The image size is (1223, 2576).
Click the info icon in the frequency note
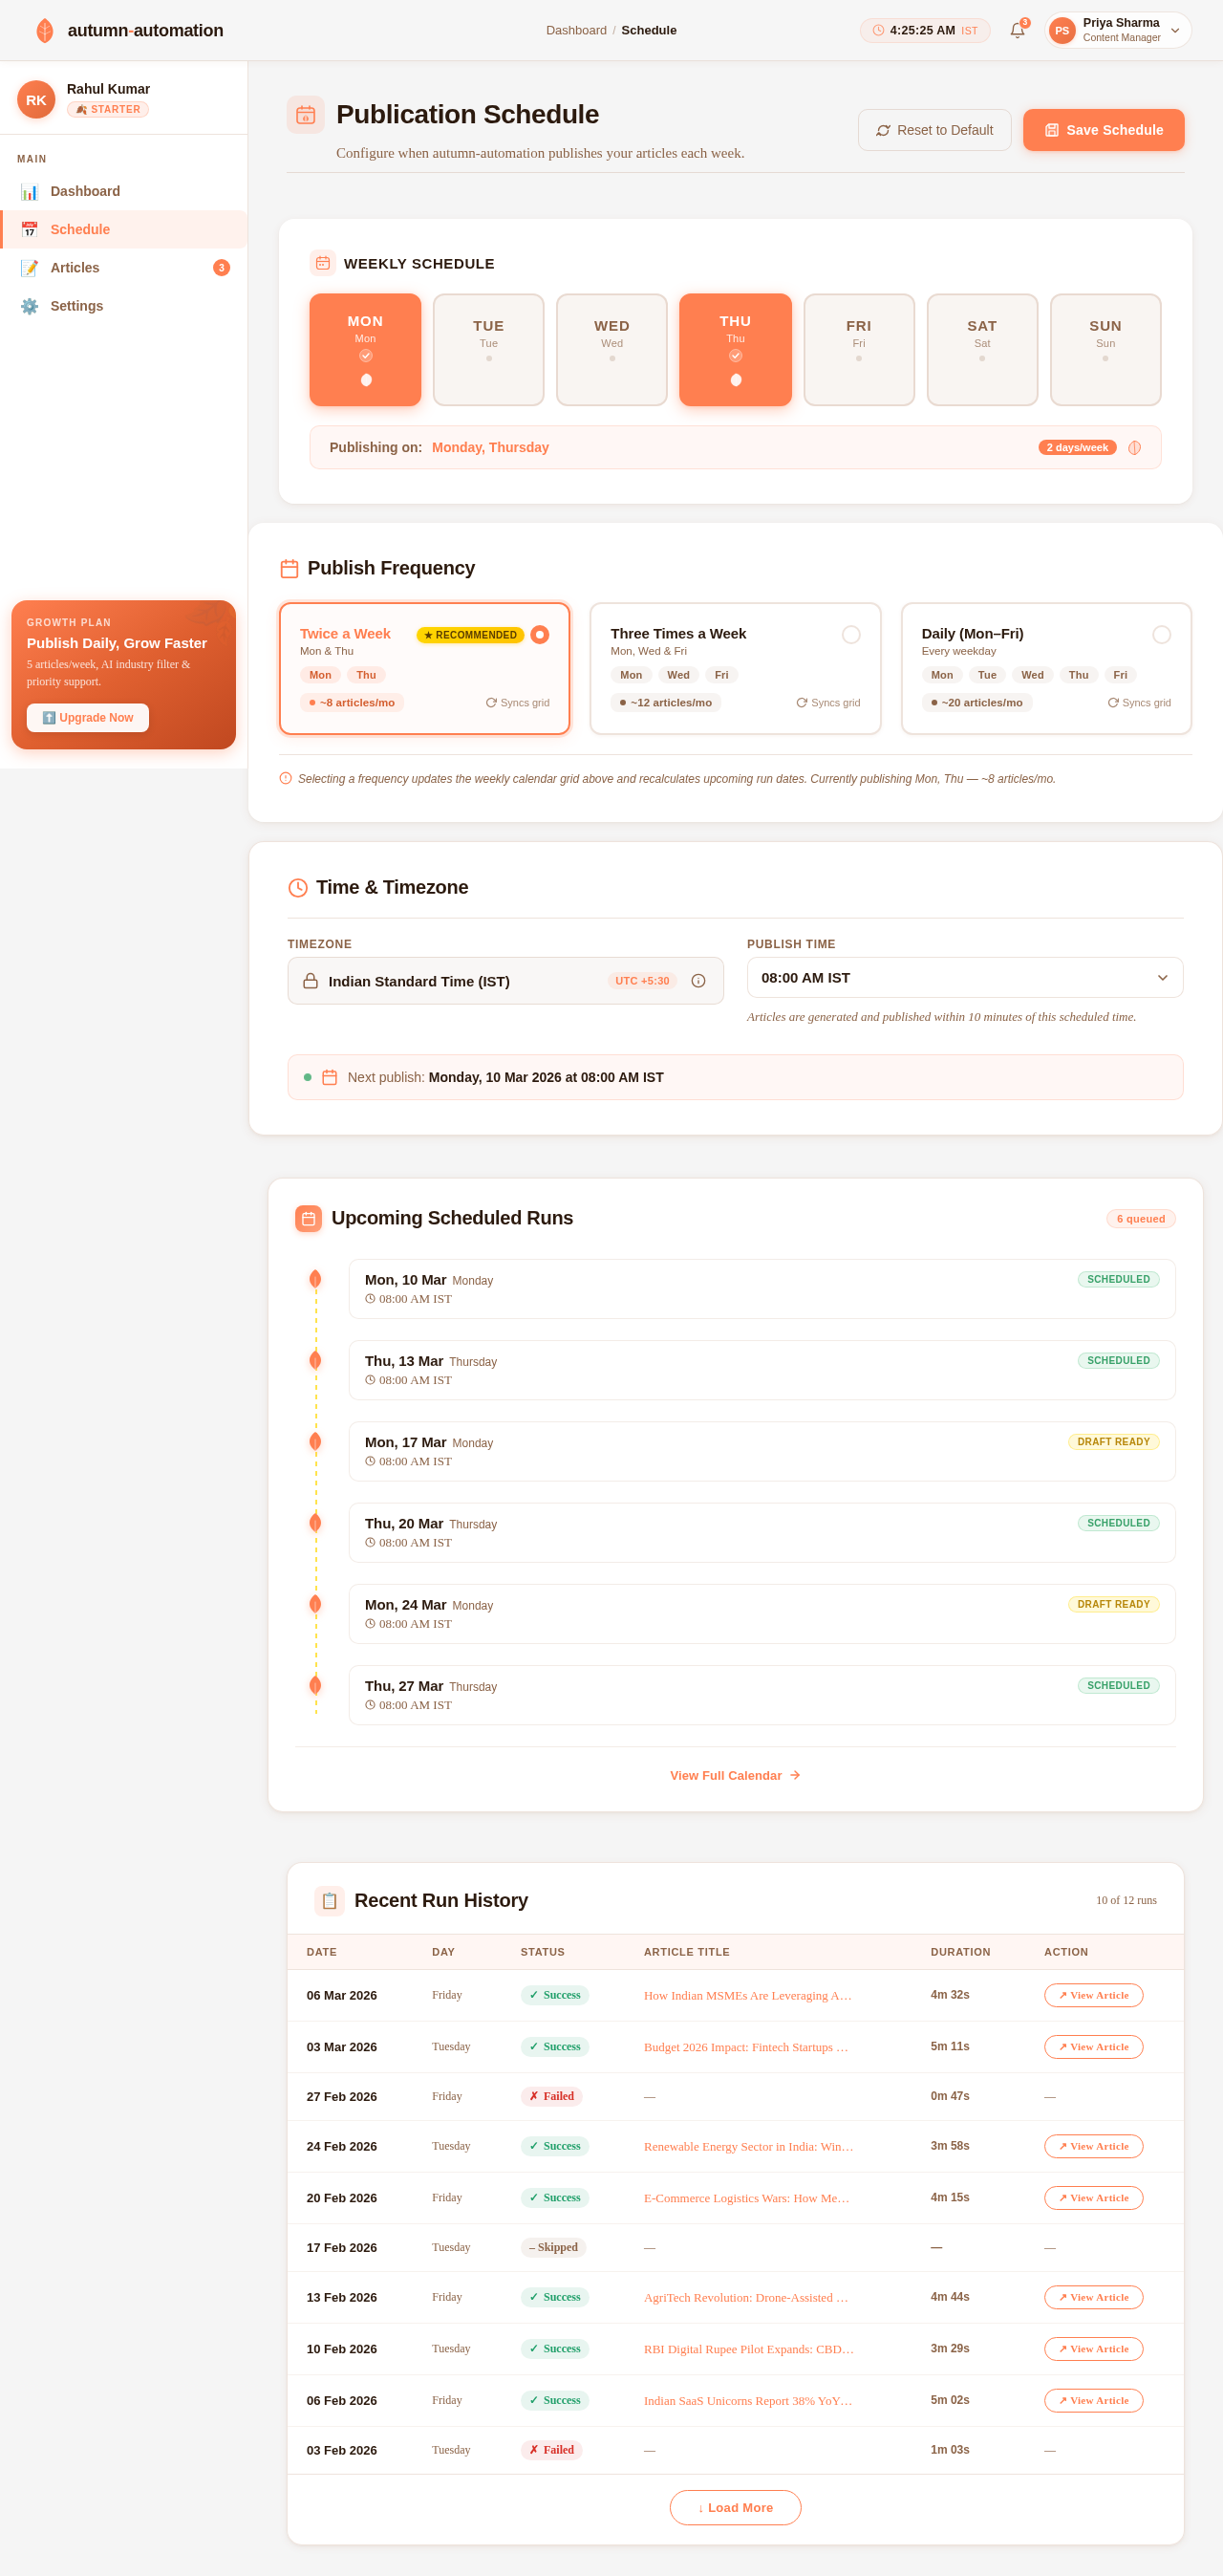286,778
